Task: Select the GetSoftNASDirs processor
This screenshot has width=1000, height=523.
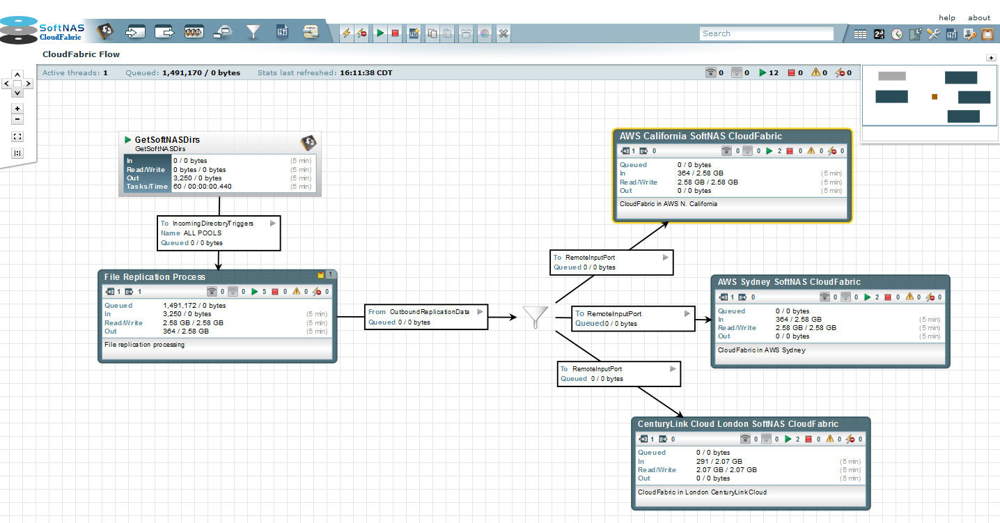Action: pyautogui.click(x=219, y=164)
